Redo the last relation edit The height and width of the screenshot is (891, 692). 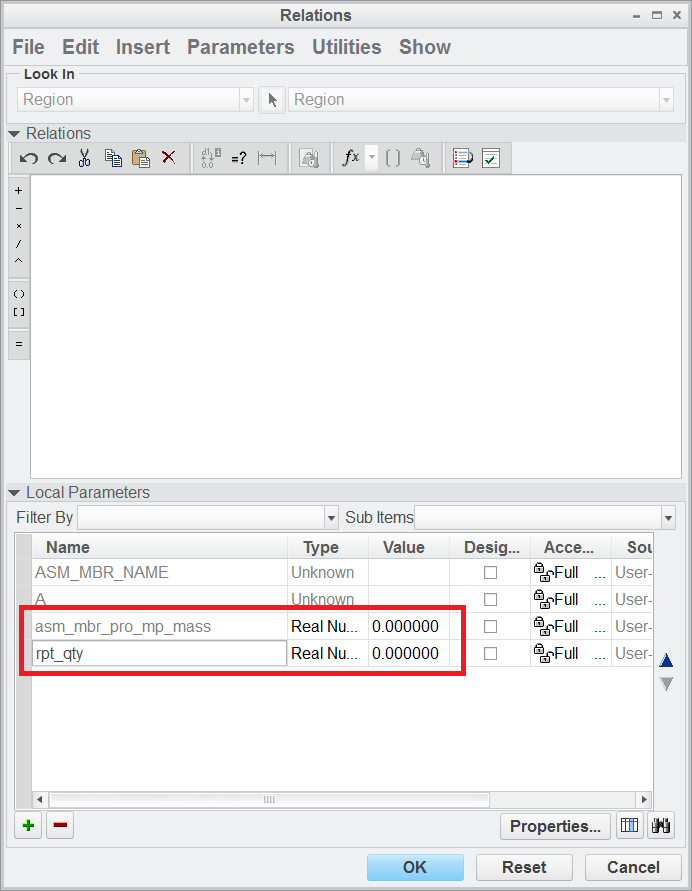click(x=57, y=158)
